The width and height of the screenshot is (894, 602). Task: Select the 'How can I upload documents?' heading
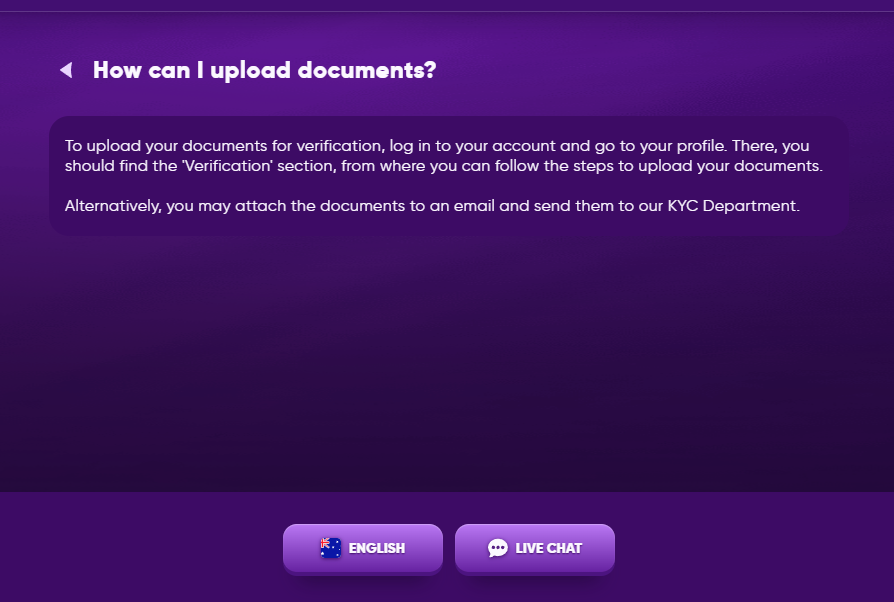point(264,70)
